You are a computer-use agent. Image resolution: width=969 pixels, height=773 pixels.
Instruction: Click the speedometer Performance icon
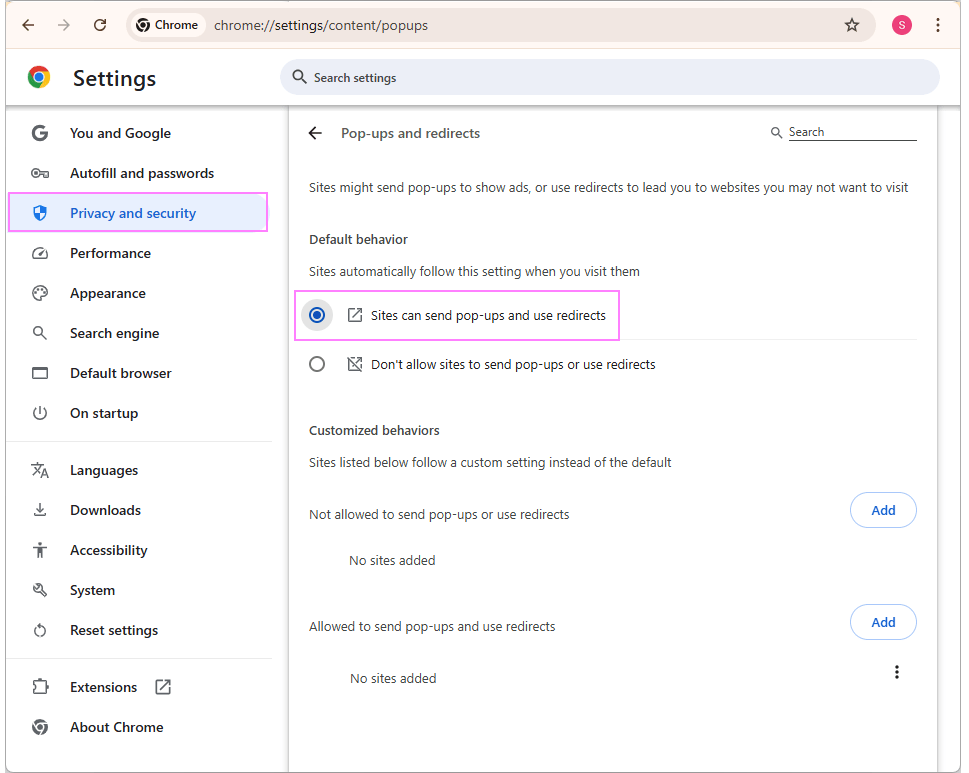[x=40, y=253]
